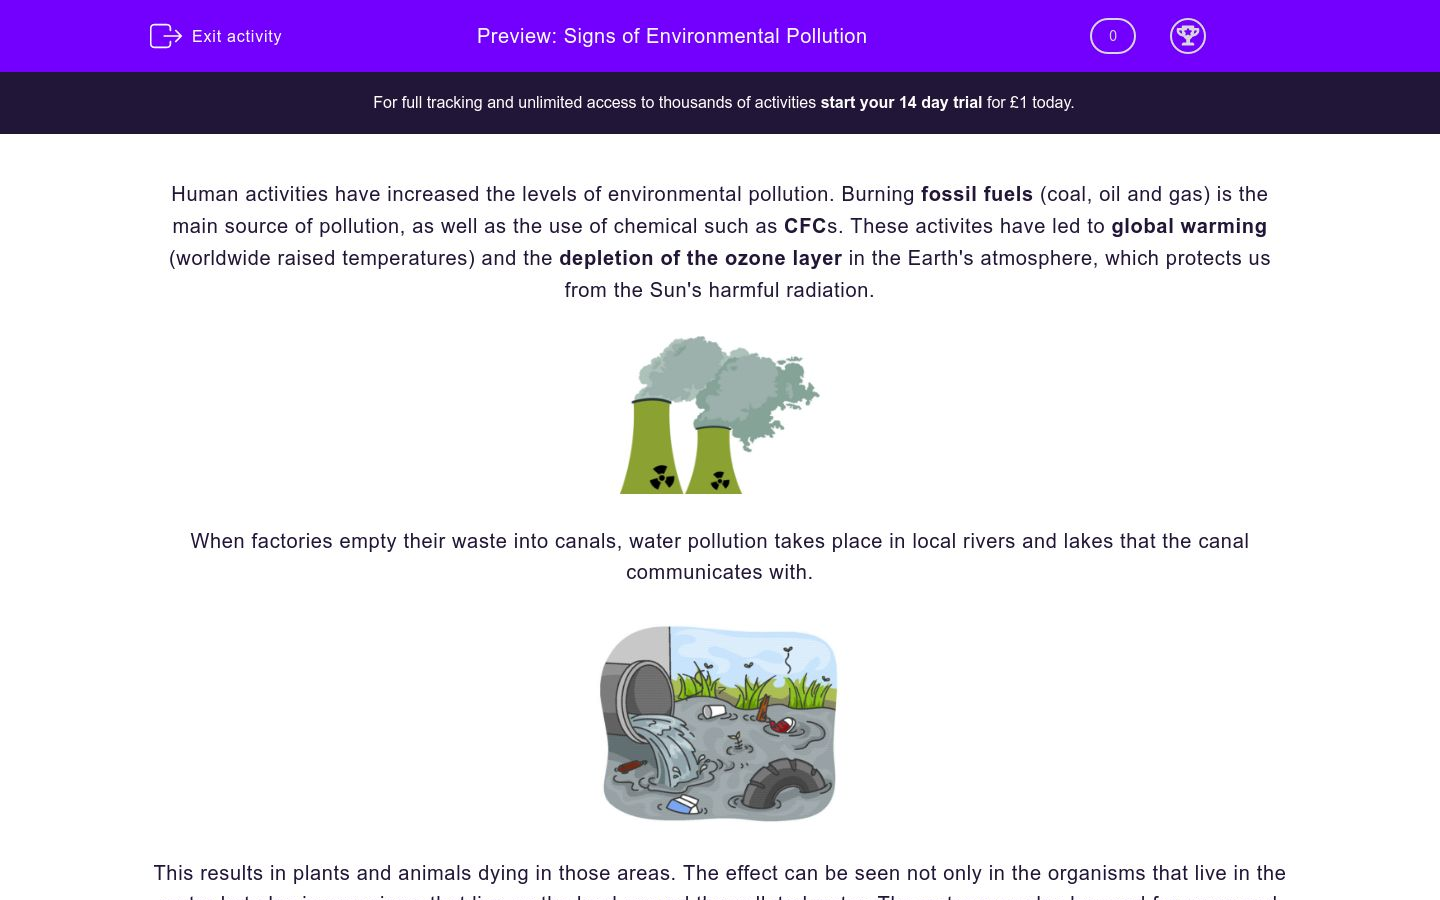
Task: Select the tyre in the polluted water image
Action: coord(785,780)
